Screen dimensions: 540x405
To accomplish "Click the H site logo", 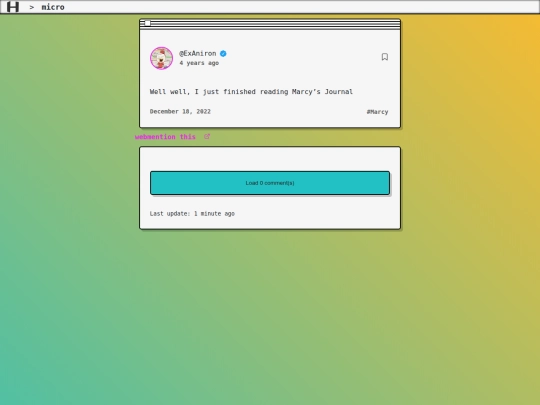I will coord(13,7).
